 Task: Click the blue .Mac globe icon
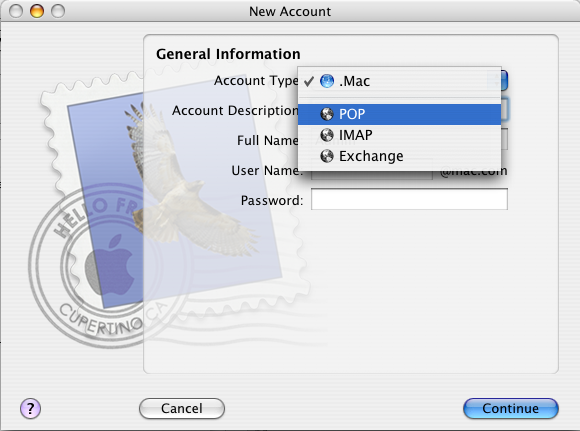327,81
